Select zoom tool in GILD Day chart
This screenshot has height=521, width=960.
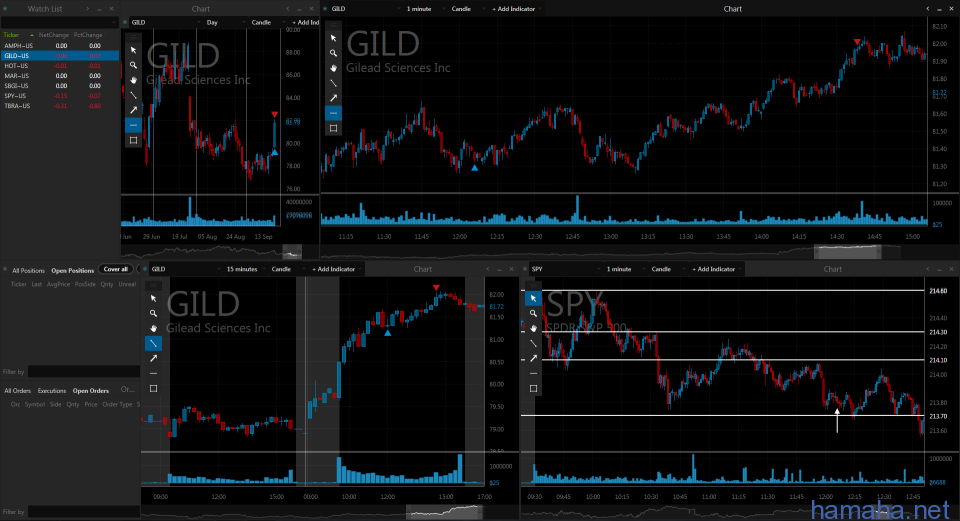[133, 65]
